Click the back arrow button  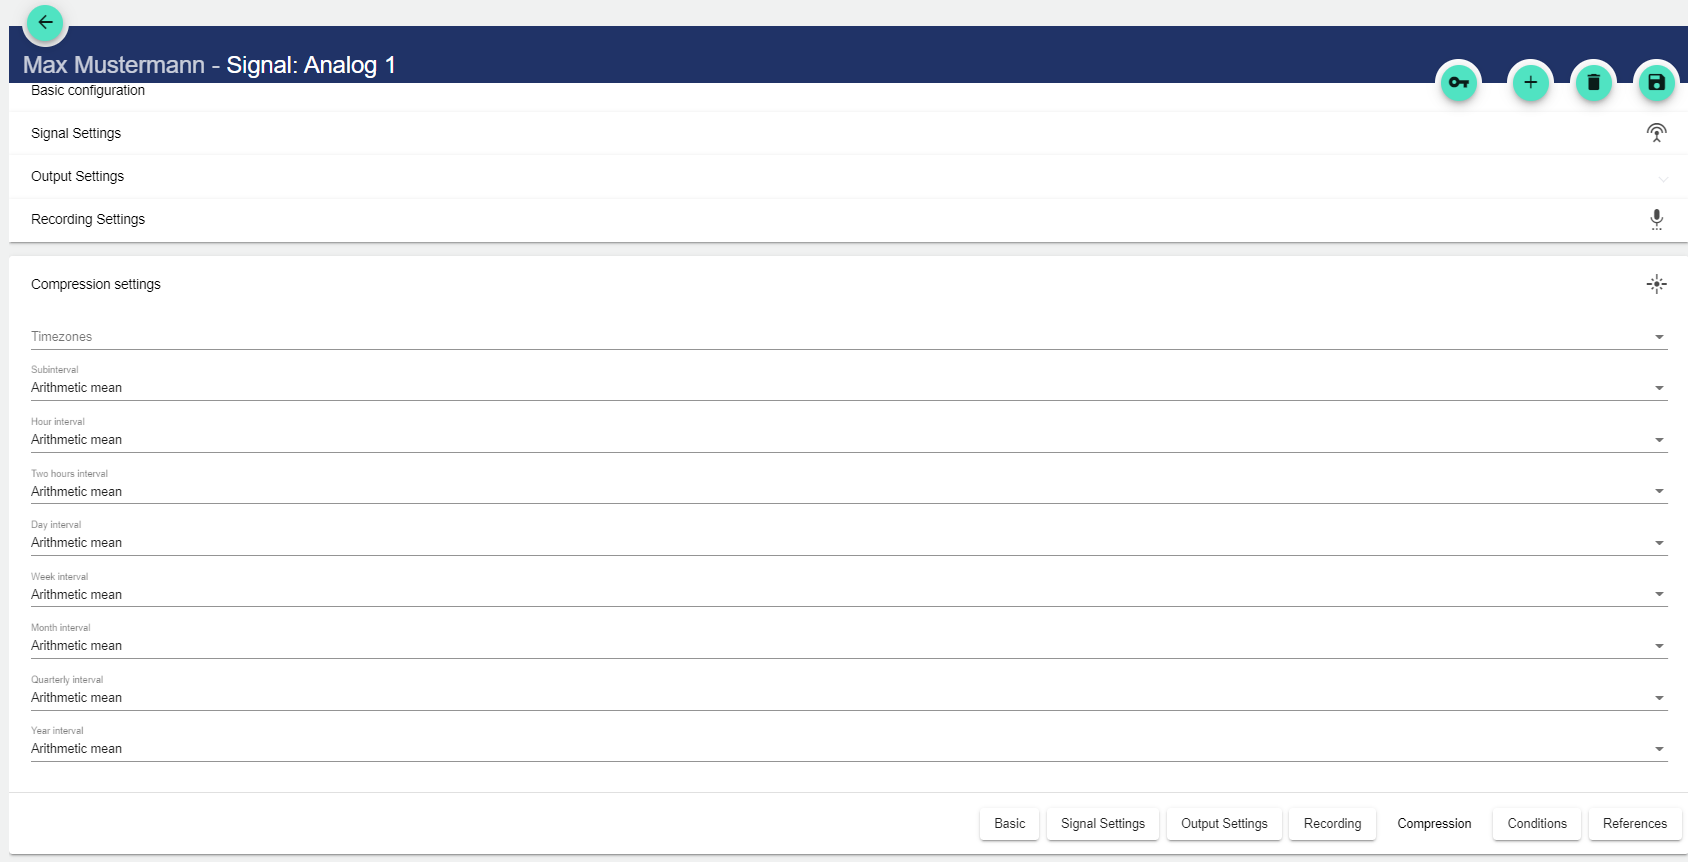[45, 22]
